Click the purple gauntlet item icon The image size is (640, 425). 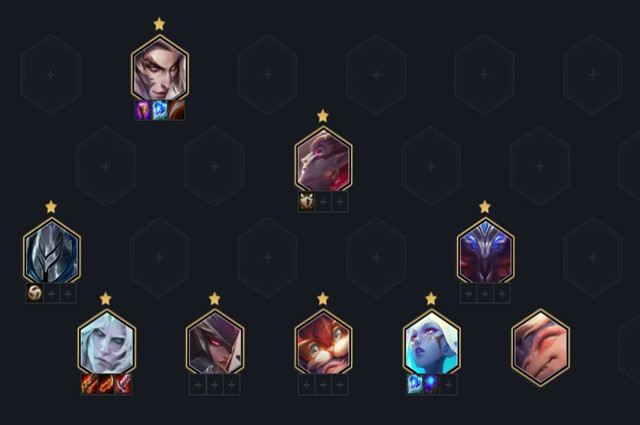pyautogui.click(x=143, y=110)
